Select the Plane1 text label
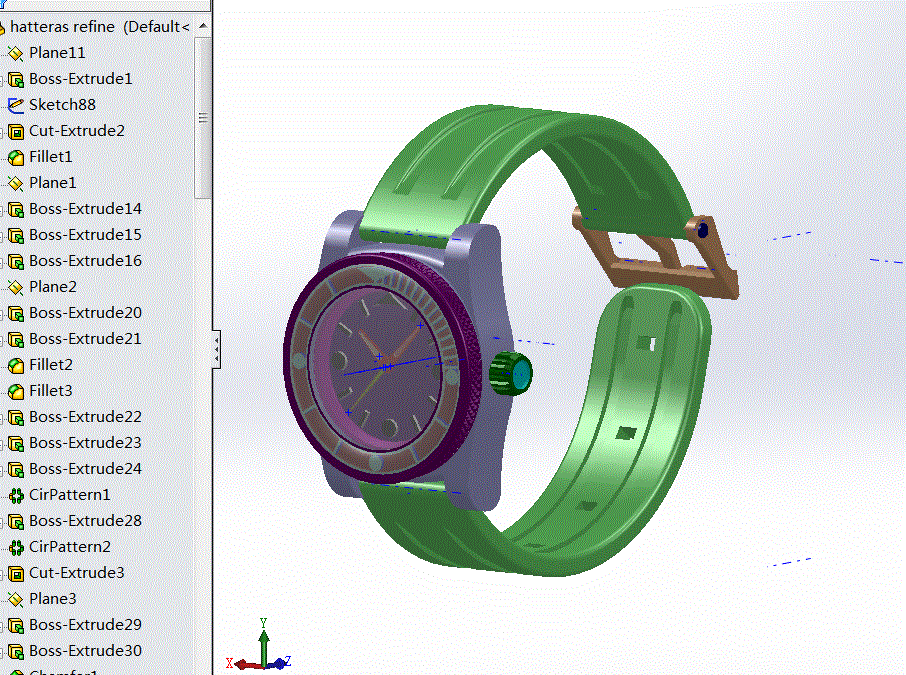This screenshot has height=675, width=906. 53,183
